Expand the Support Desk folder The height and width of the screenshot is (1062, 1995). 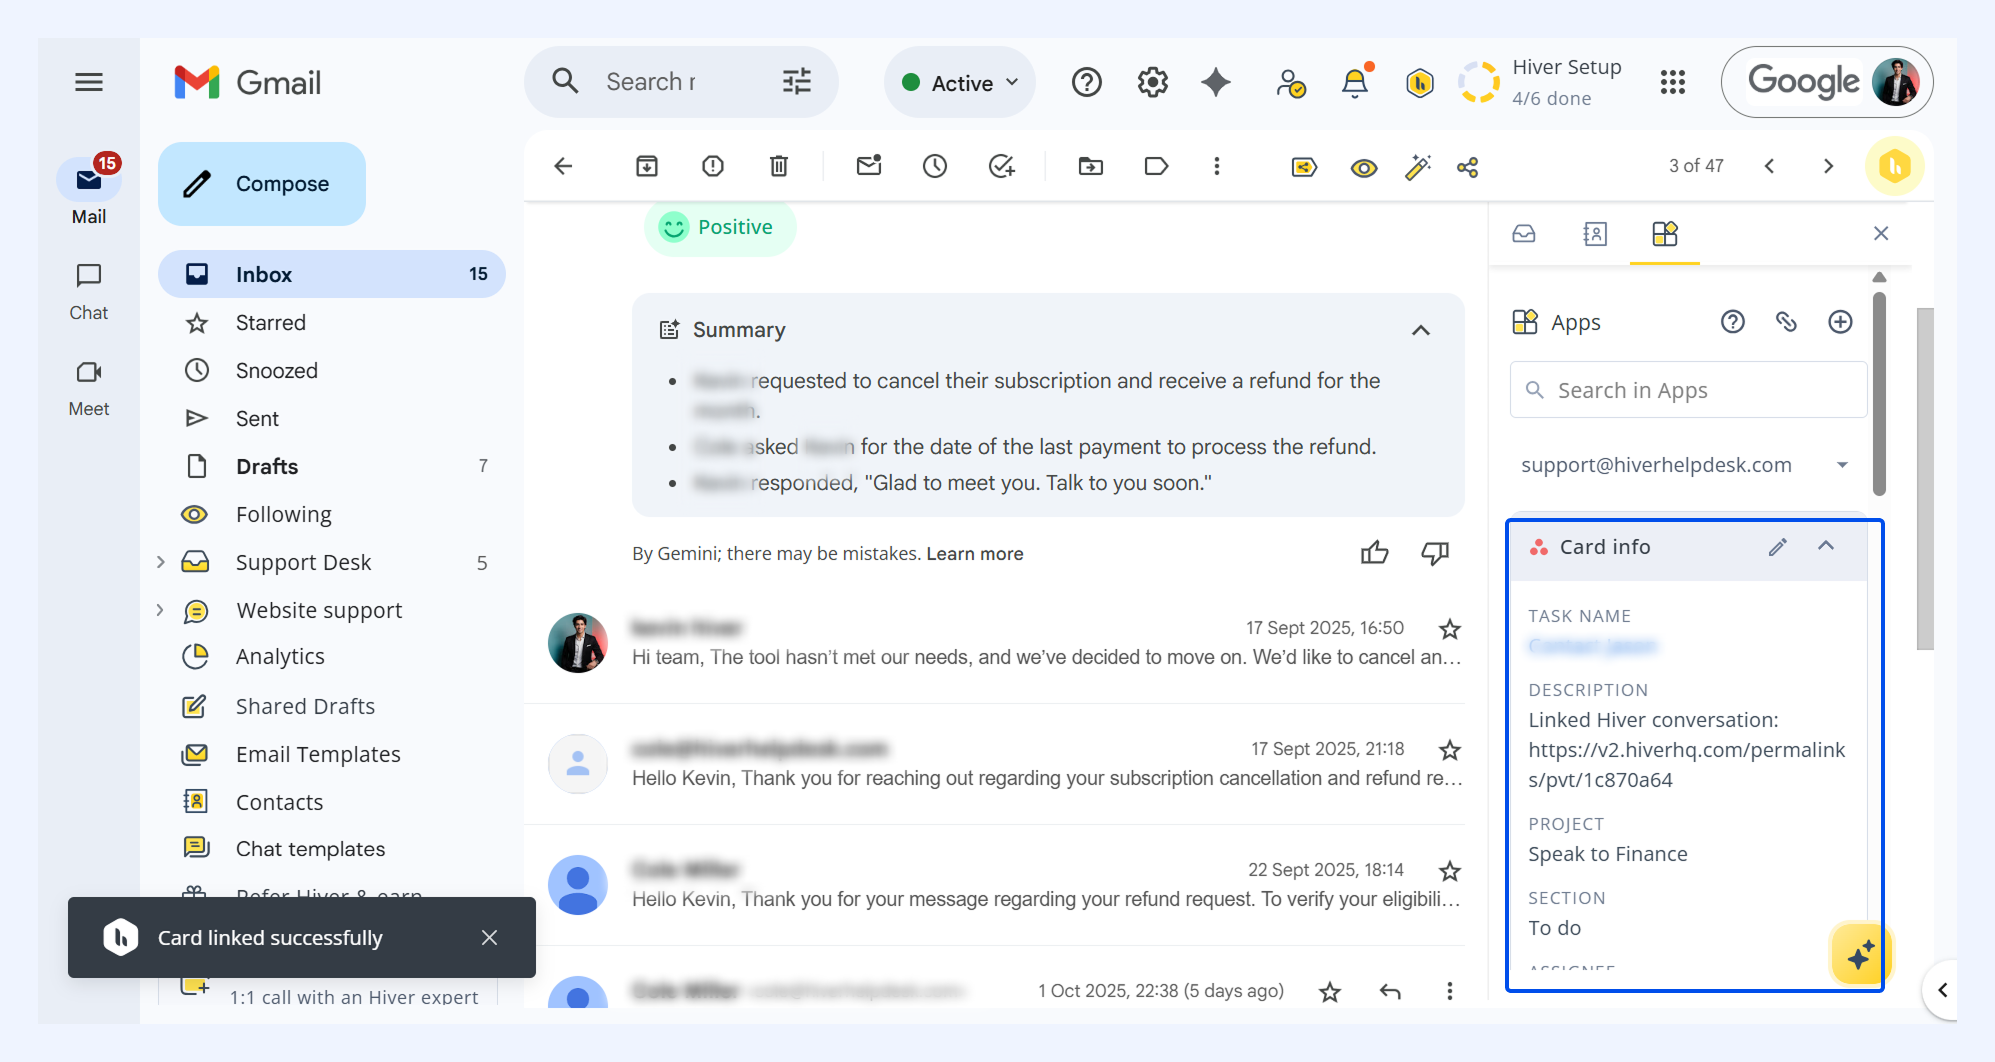coord(160,563)
